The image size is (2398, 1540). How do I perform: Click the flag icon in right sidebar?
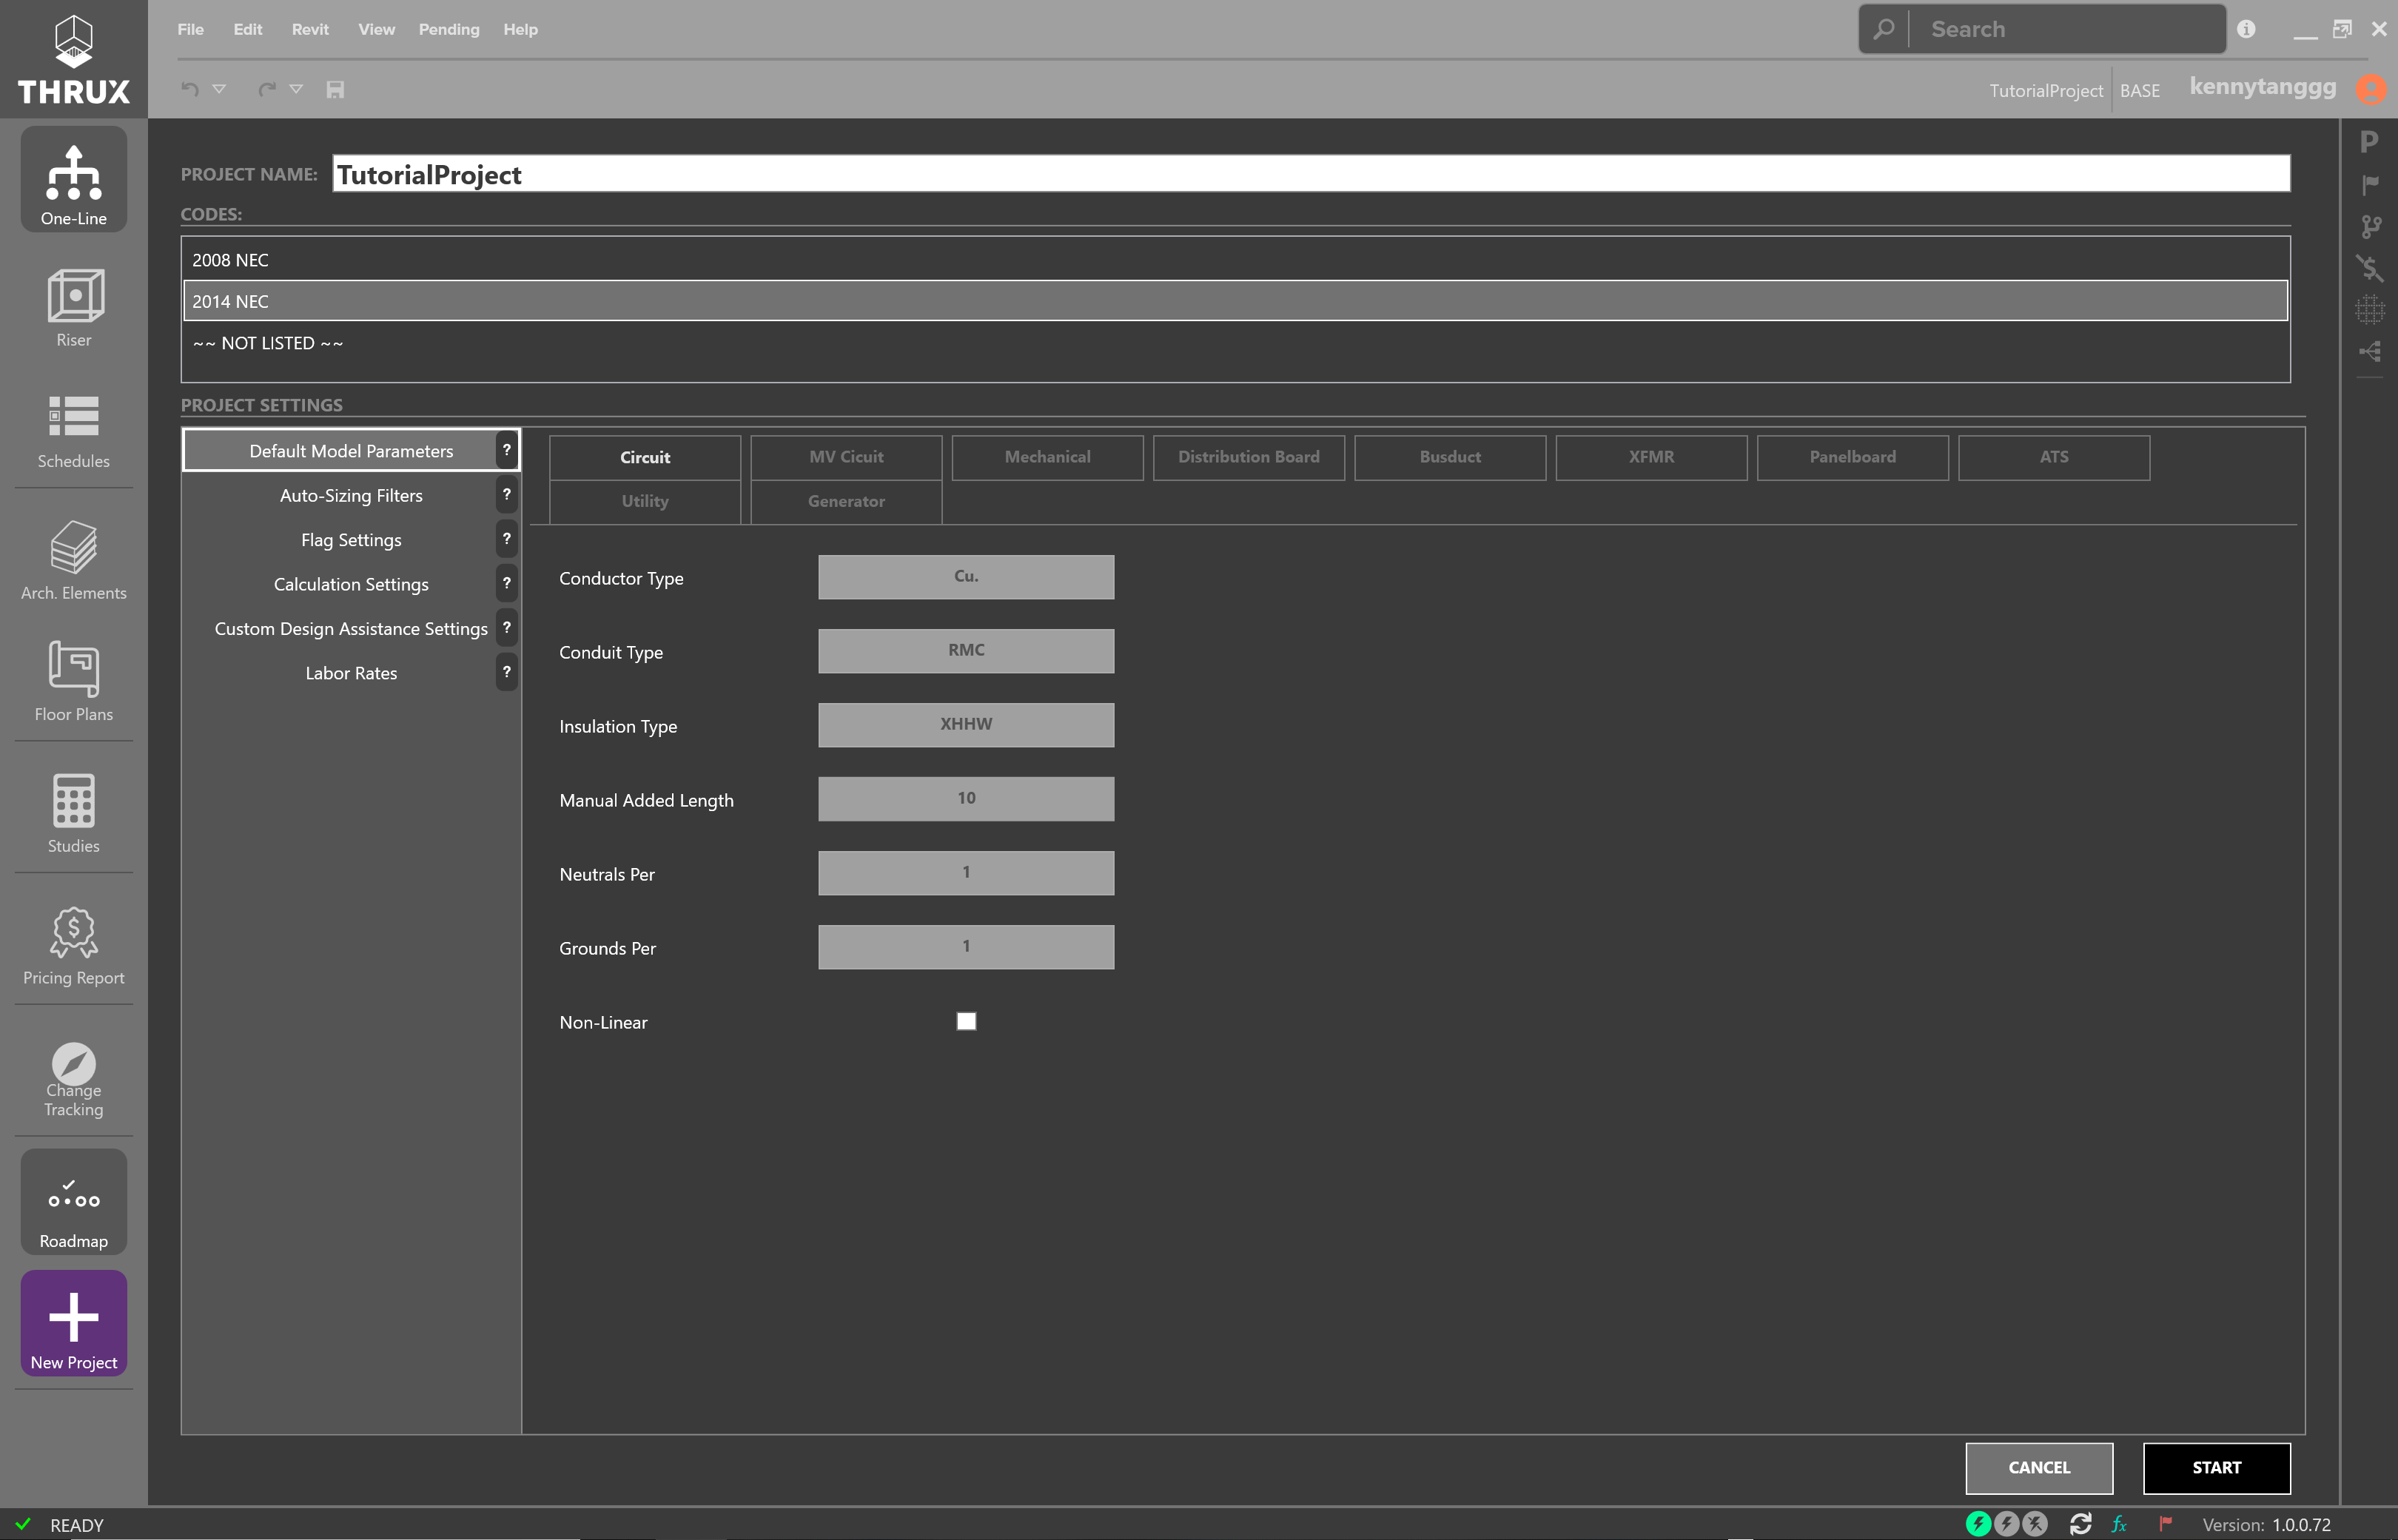[2370, 184]
